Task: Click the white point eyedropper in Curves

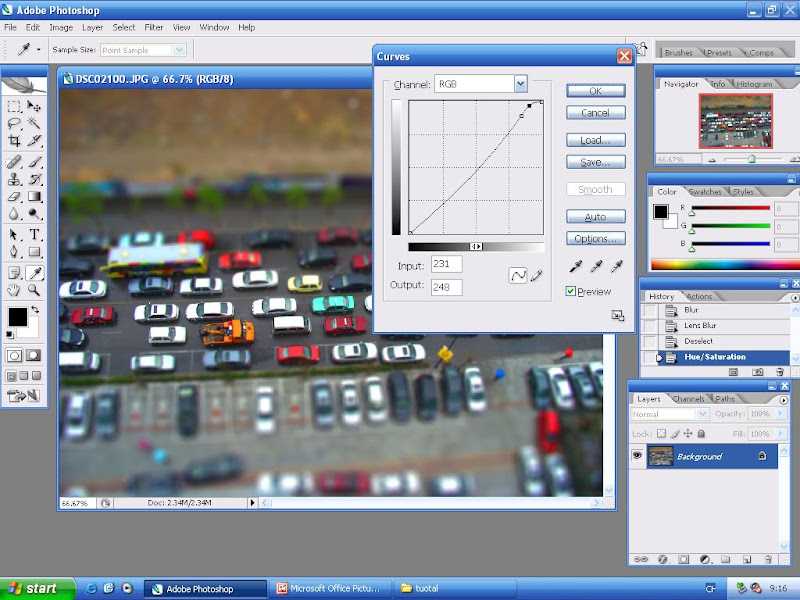Action: (x=617, y=267)
